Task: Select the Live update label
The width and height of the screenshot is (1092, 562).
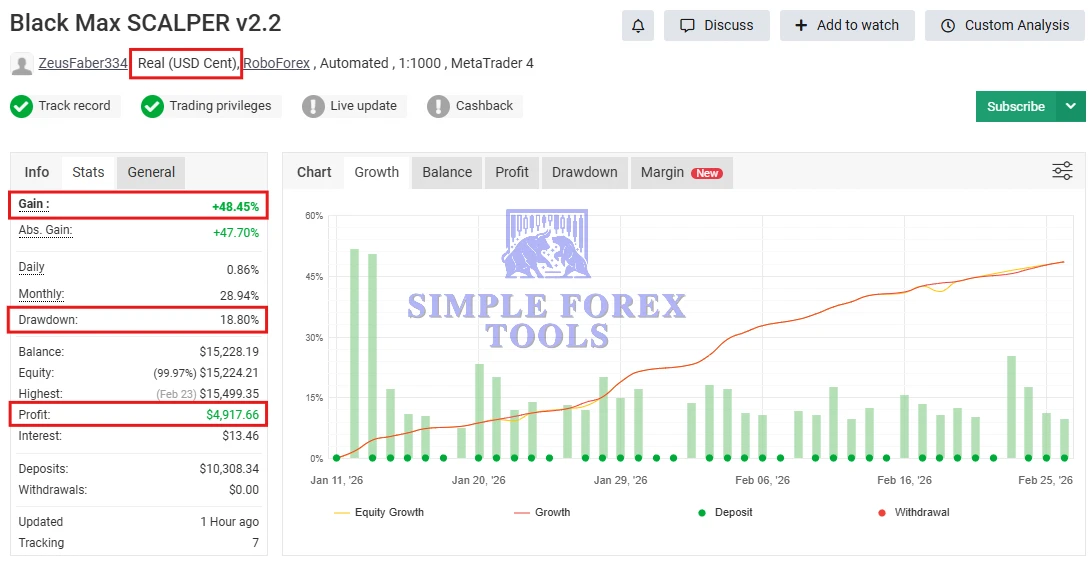Action: pos(364,106)
